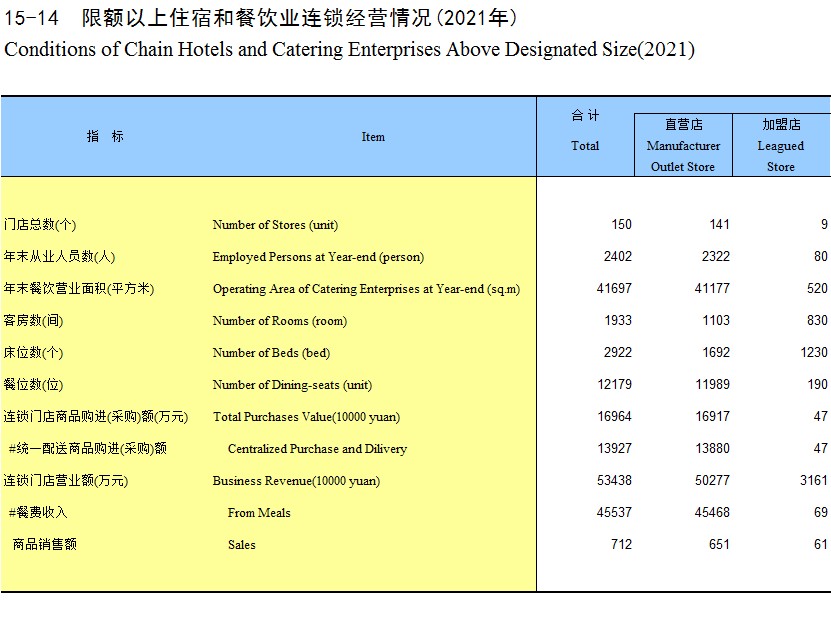Select the '连锁门店营业额(万元)' row label

click(66, 480)
